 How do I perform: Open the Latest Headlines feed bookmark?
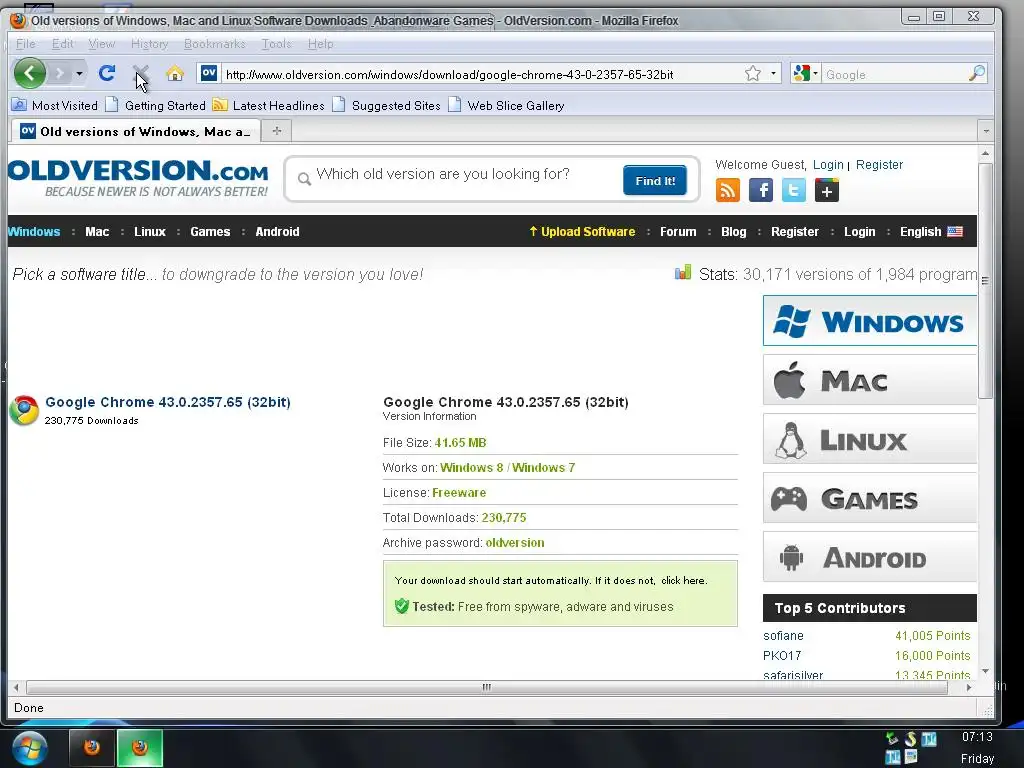click(x=268, y=105)
